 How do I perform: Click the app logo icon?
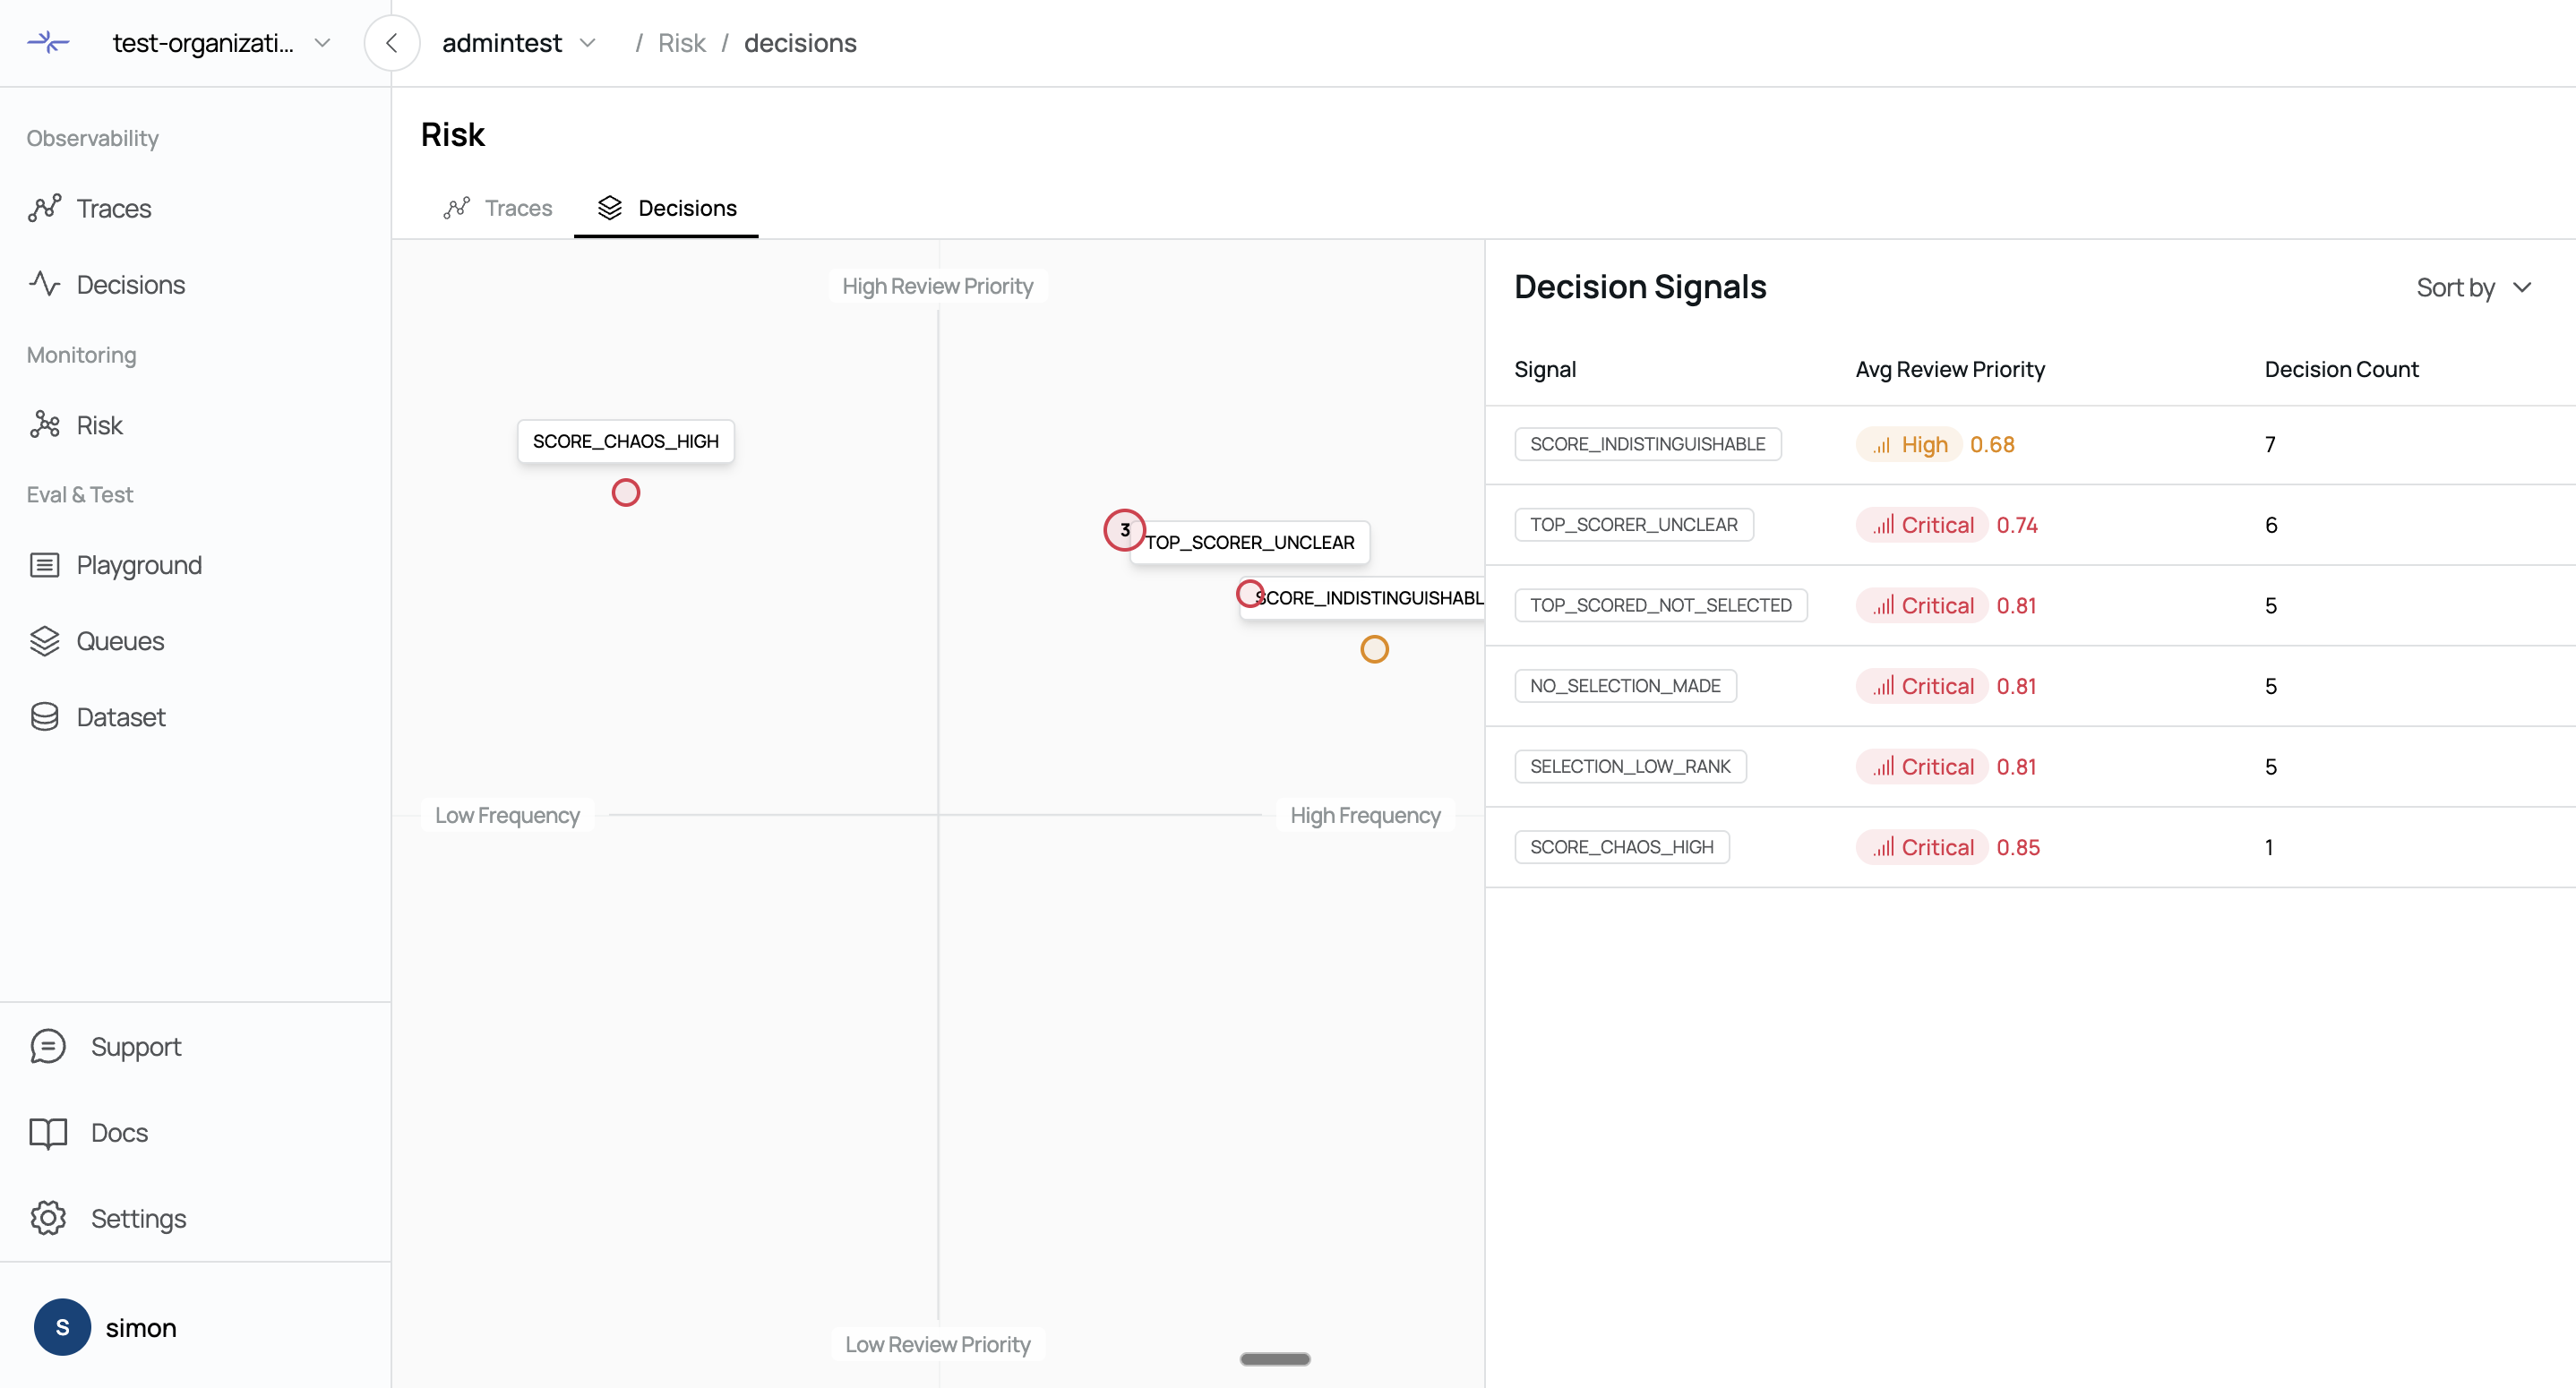pos(48,42)
